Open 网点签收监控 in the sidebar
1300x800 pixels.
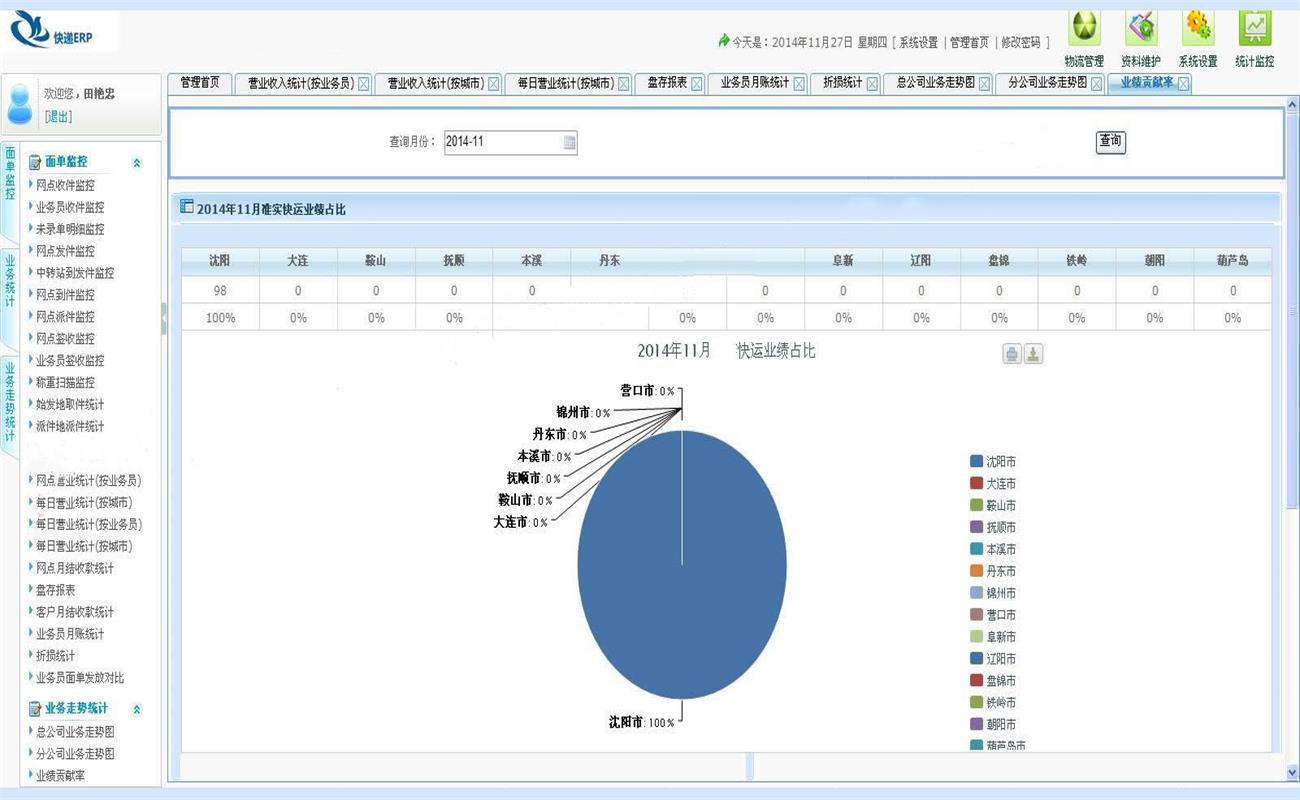tap(65, 339)
